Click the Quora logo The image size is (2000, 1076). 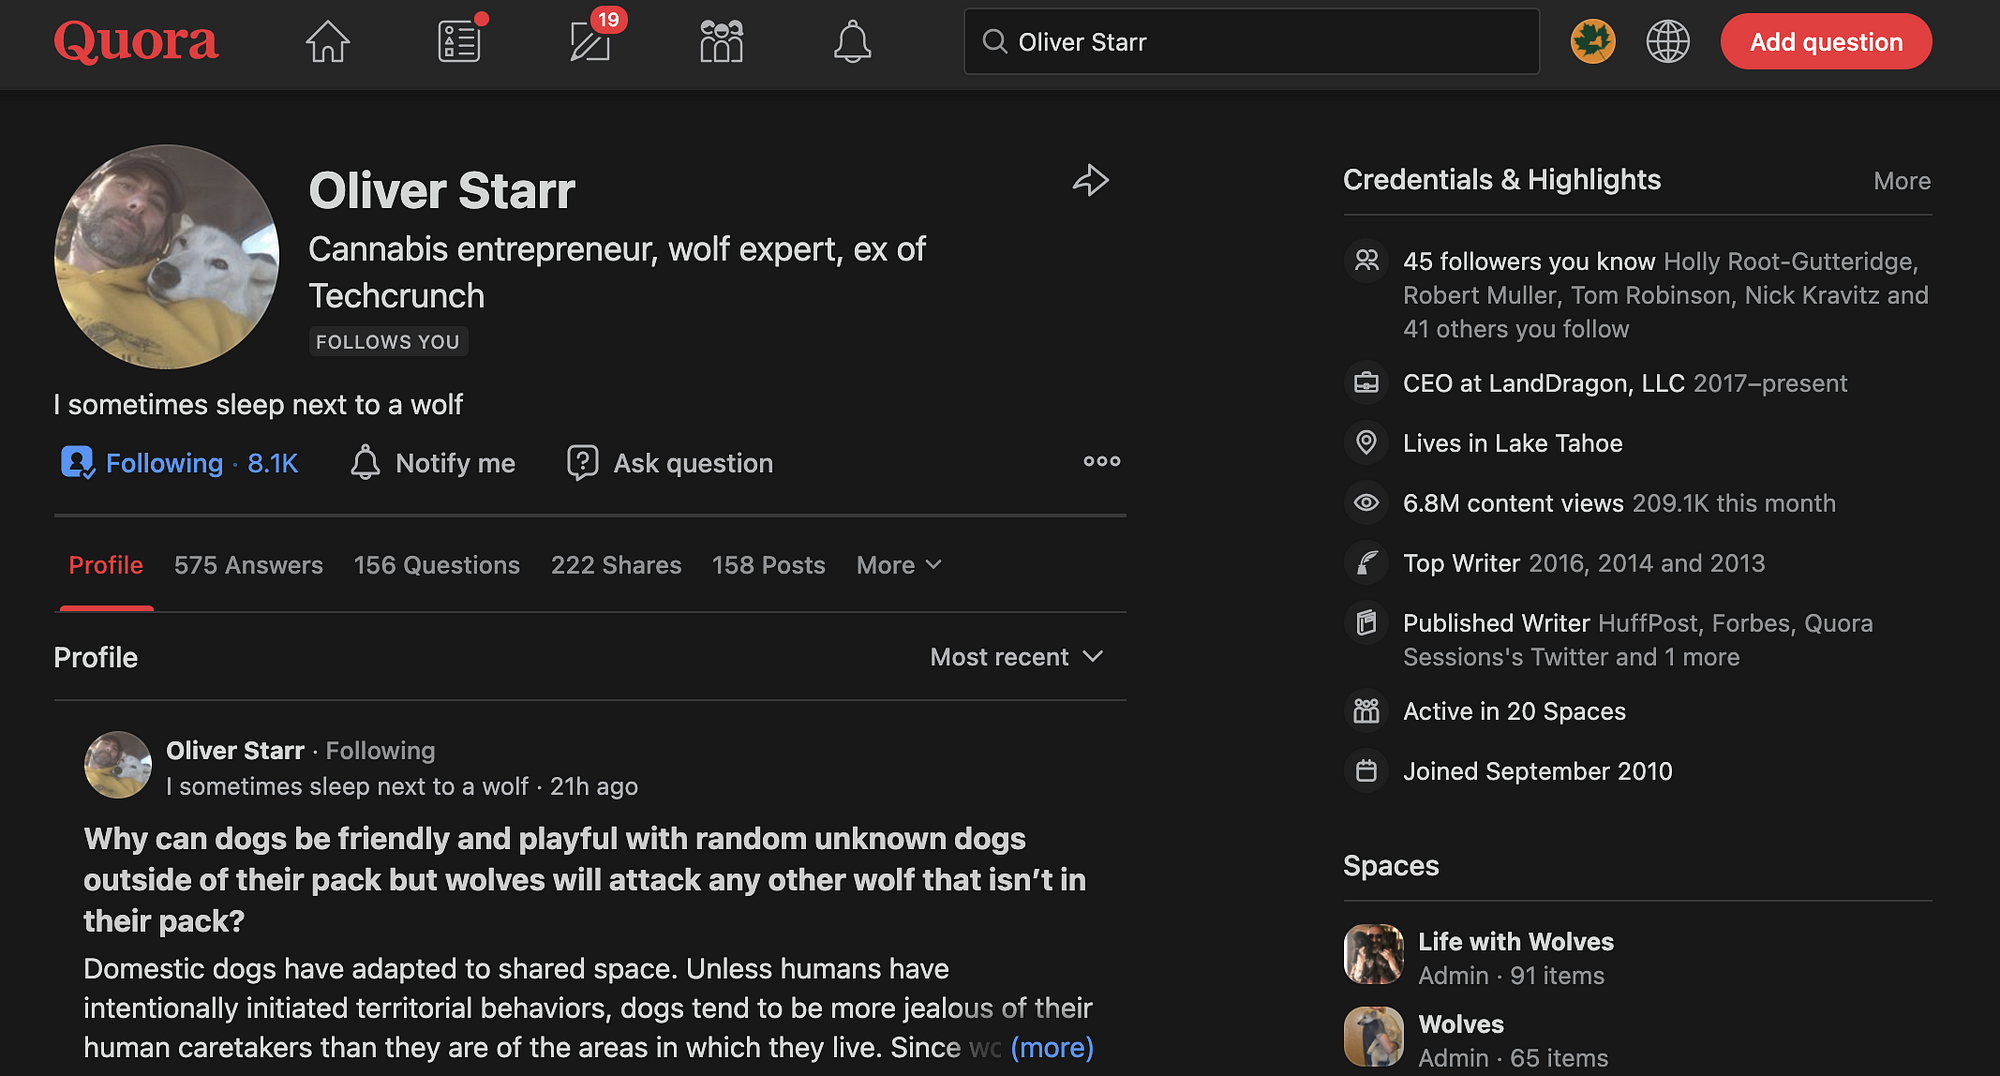136,42
